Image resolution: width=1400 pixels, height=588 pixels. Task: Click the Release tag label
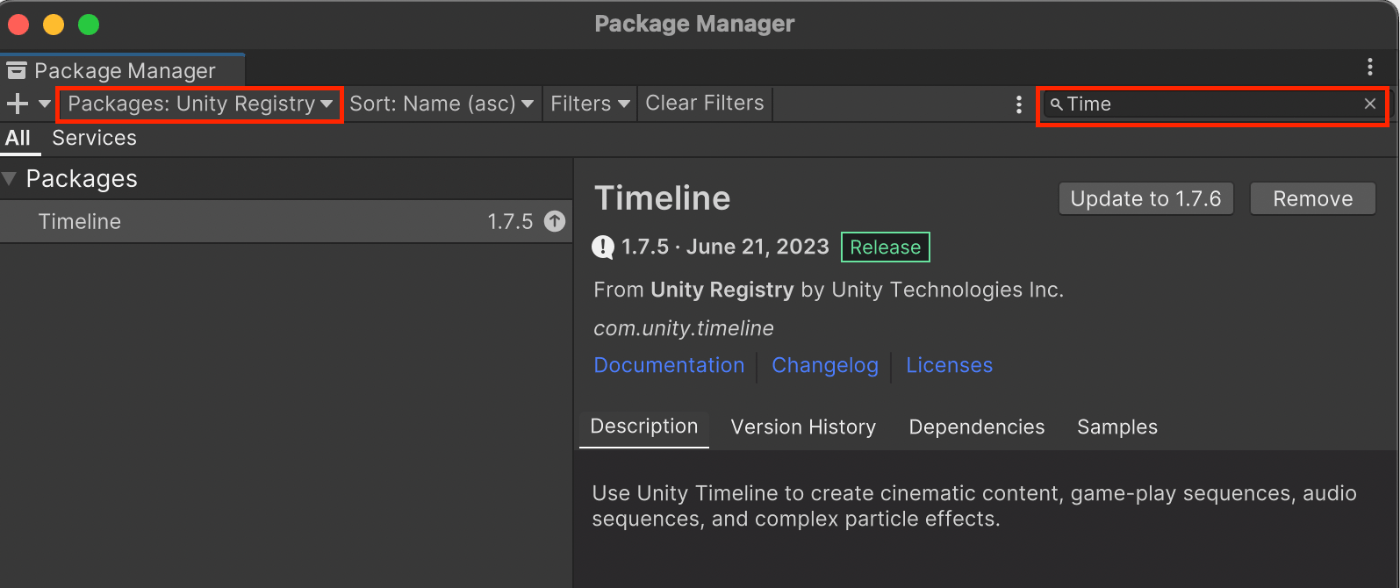pyautogui.click(x=885, y=247)
